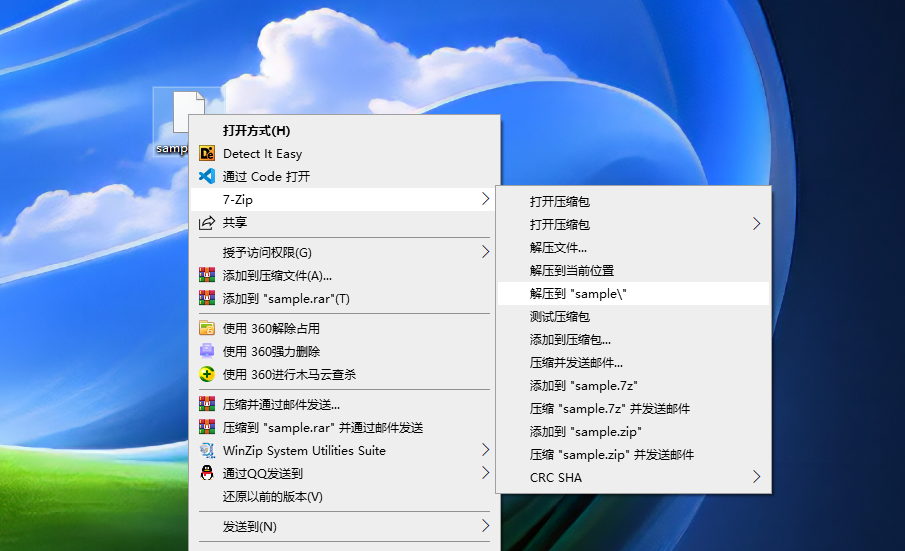This screenshot has width=905, height=551.
Task: Click the Detect It Easy icon
Action: click(207, 153)
